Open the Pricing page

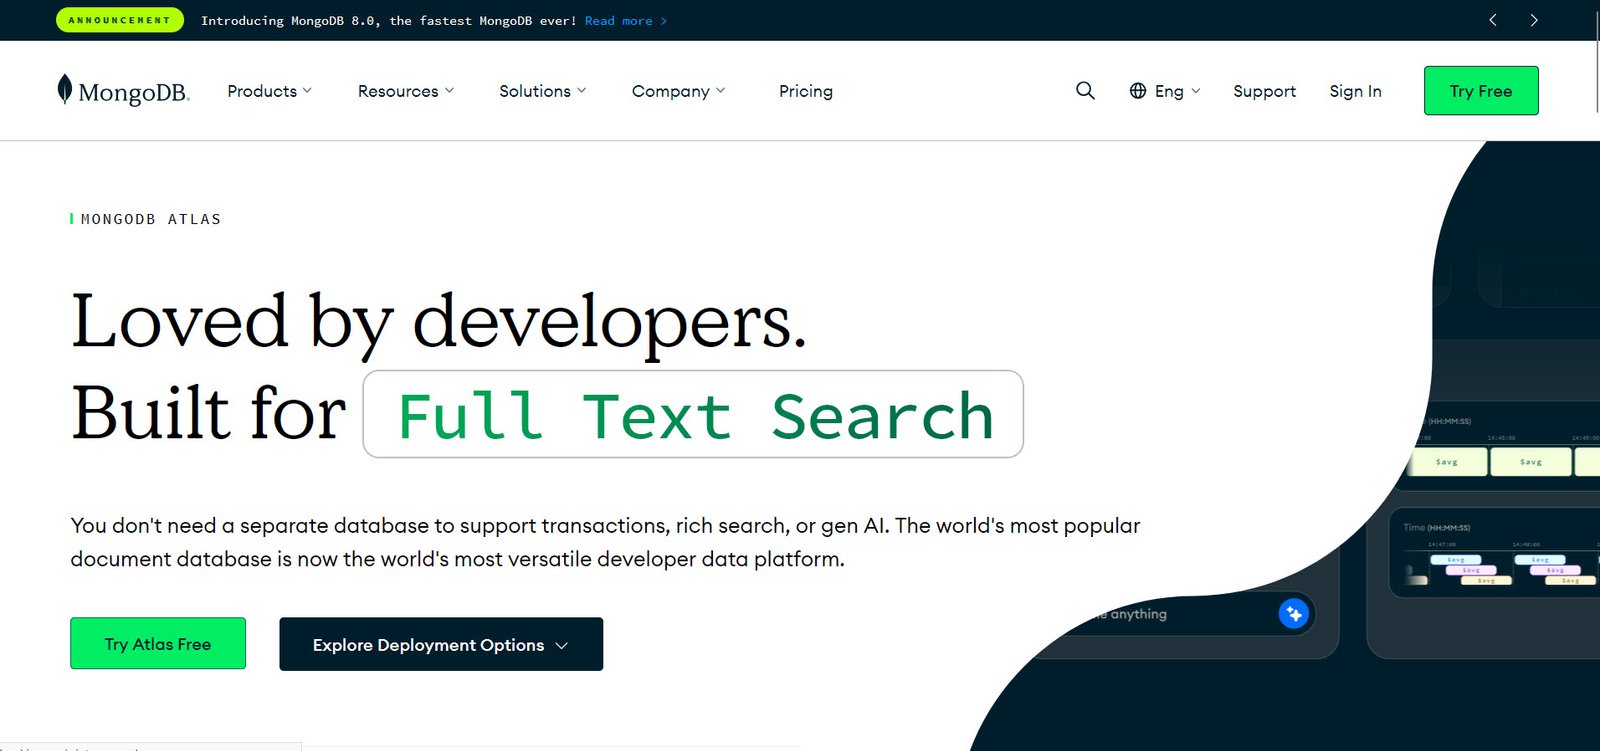[806, 91]
